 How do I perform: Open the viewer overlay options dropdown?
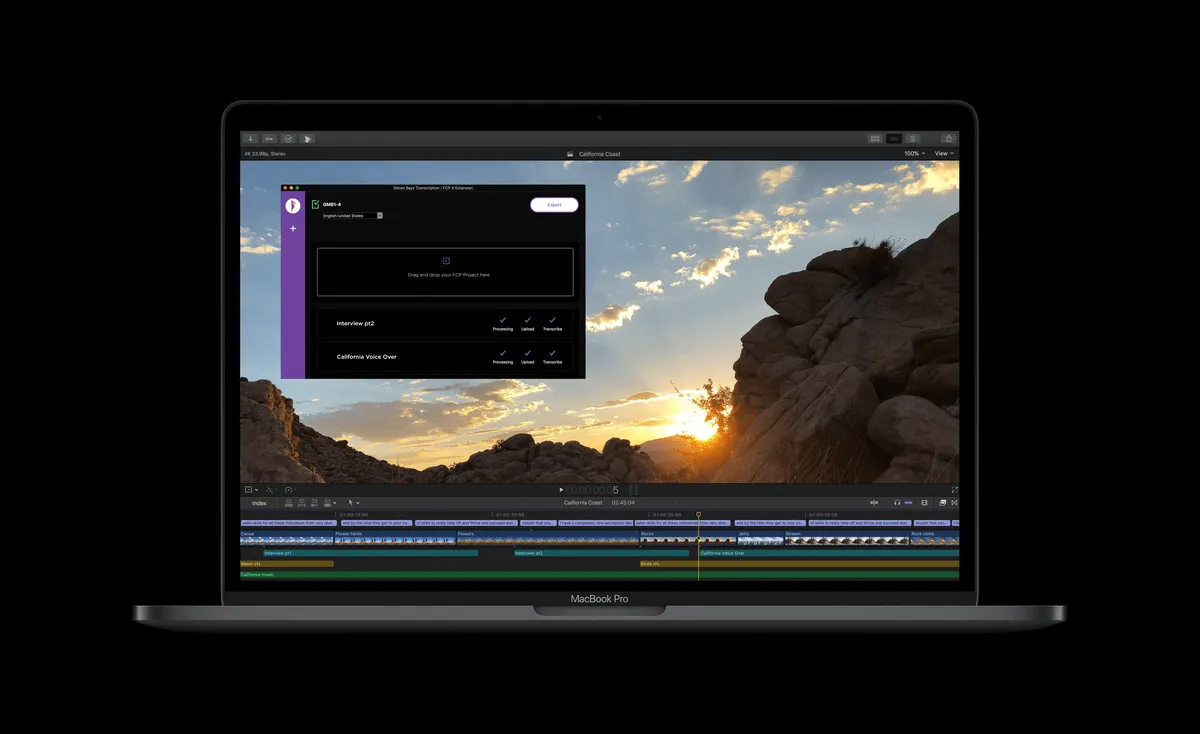click(x=251, y=490)
